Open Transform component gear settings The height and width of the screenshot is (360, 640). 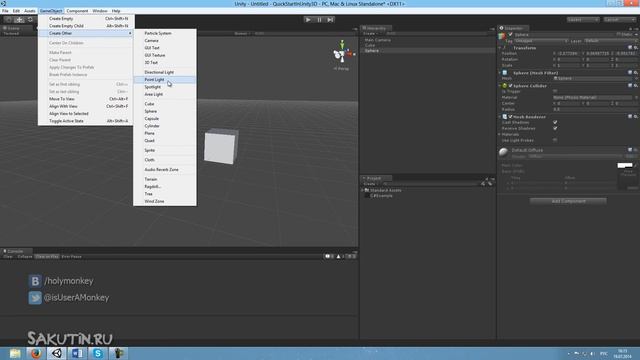[636, 48]
